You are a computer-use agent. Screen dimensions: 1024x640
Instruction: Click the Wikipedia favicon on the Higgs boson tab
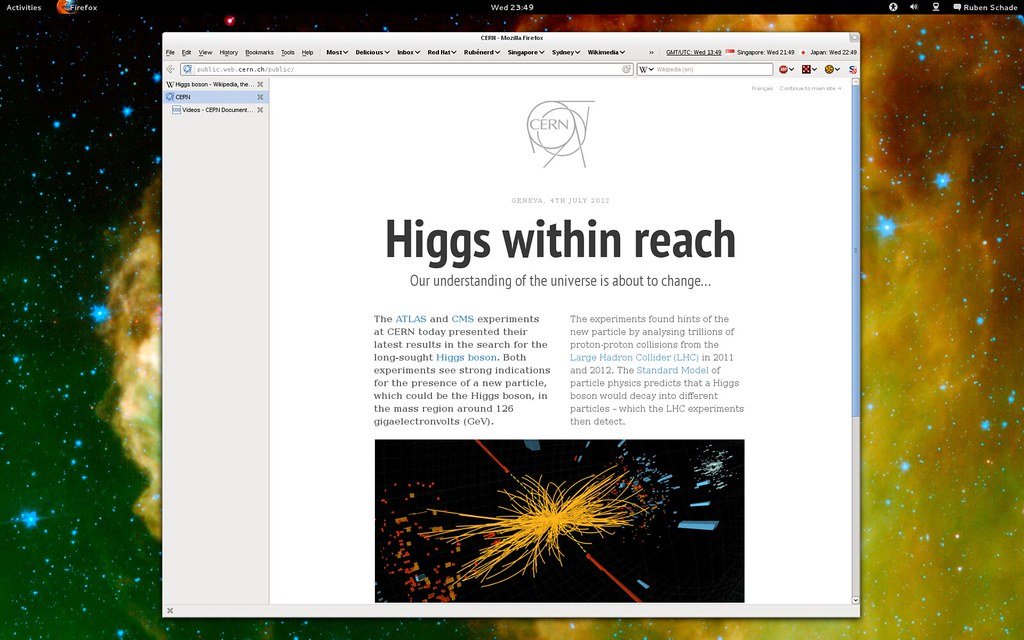[170, 83]
